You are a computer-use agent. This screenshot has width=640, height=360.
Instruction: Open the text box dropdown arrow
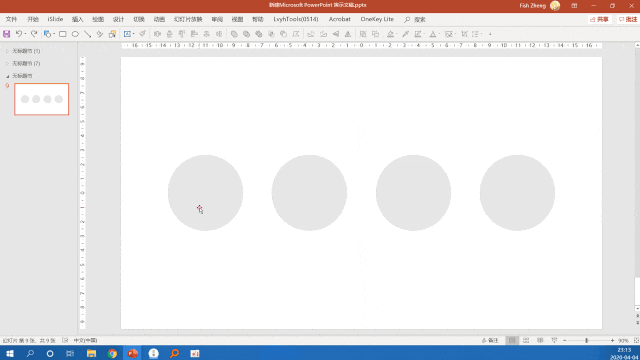coord(133,34)
